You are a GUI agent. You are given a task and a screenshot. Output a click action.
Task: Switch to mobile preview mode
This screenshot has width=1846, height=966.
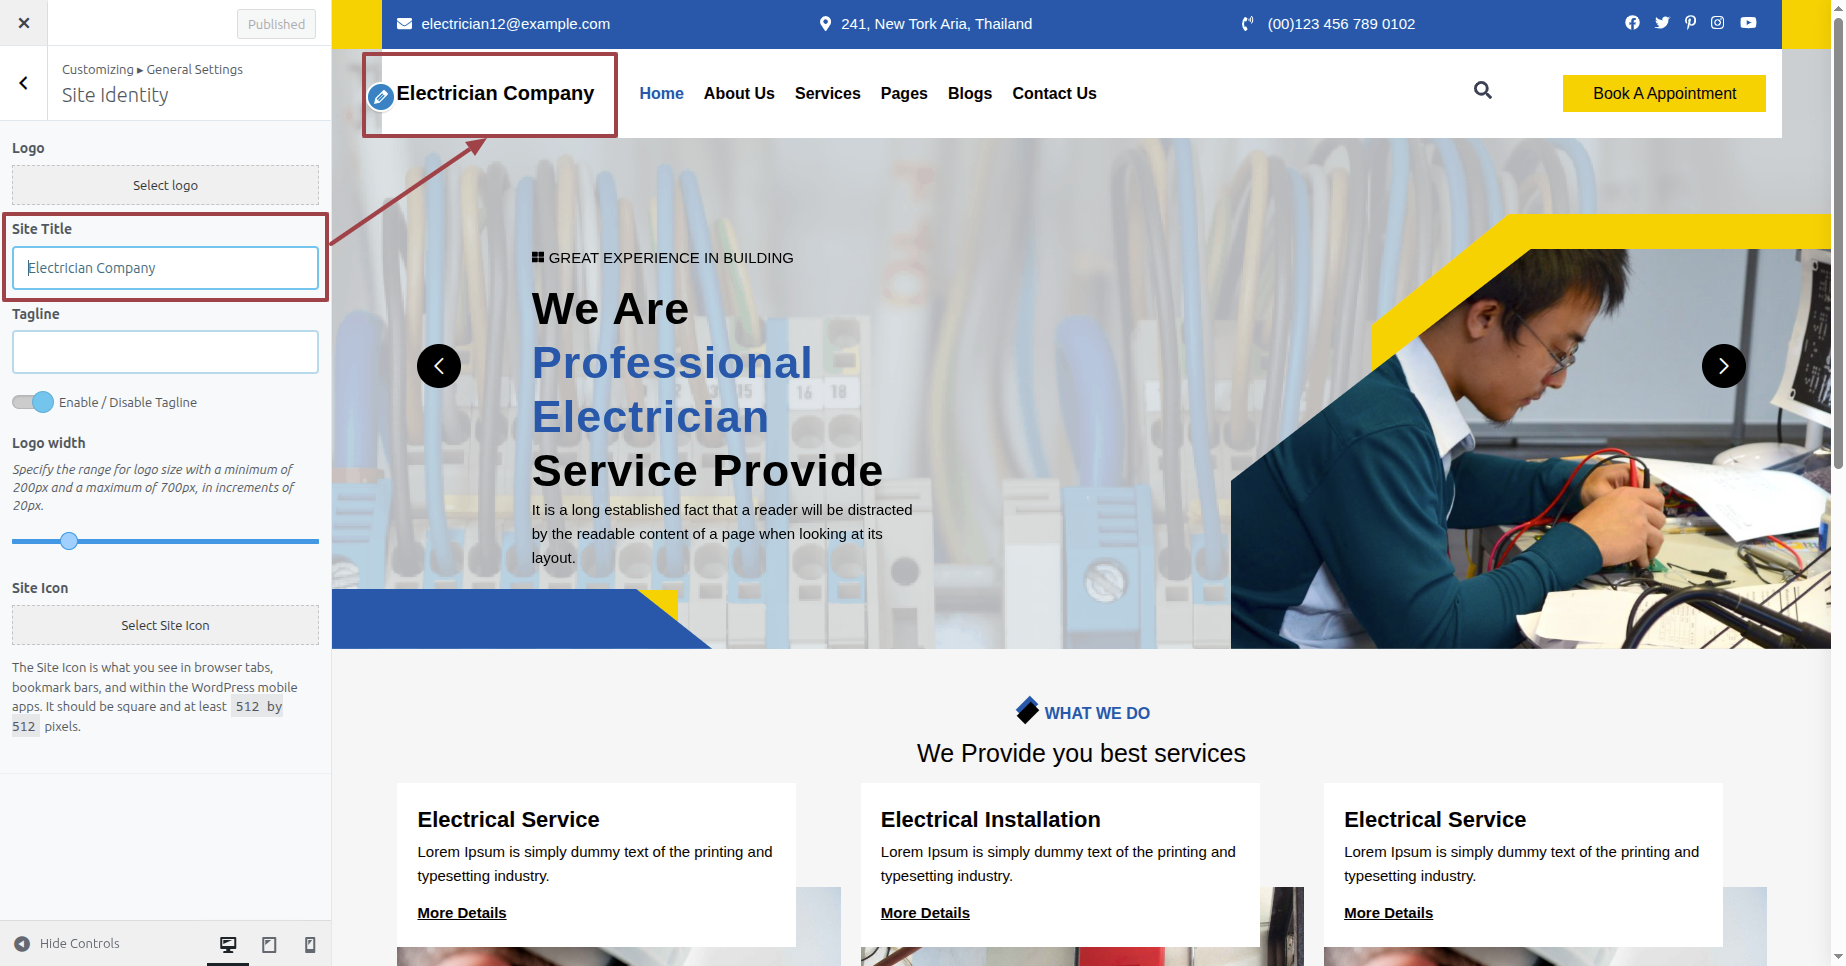[310, 944]
